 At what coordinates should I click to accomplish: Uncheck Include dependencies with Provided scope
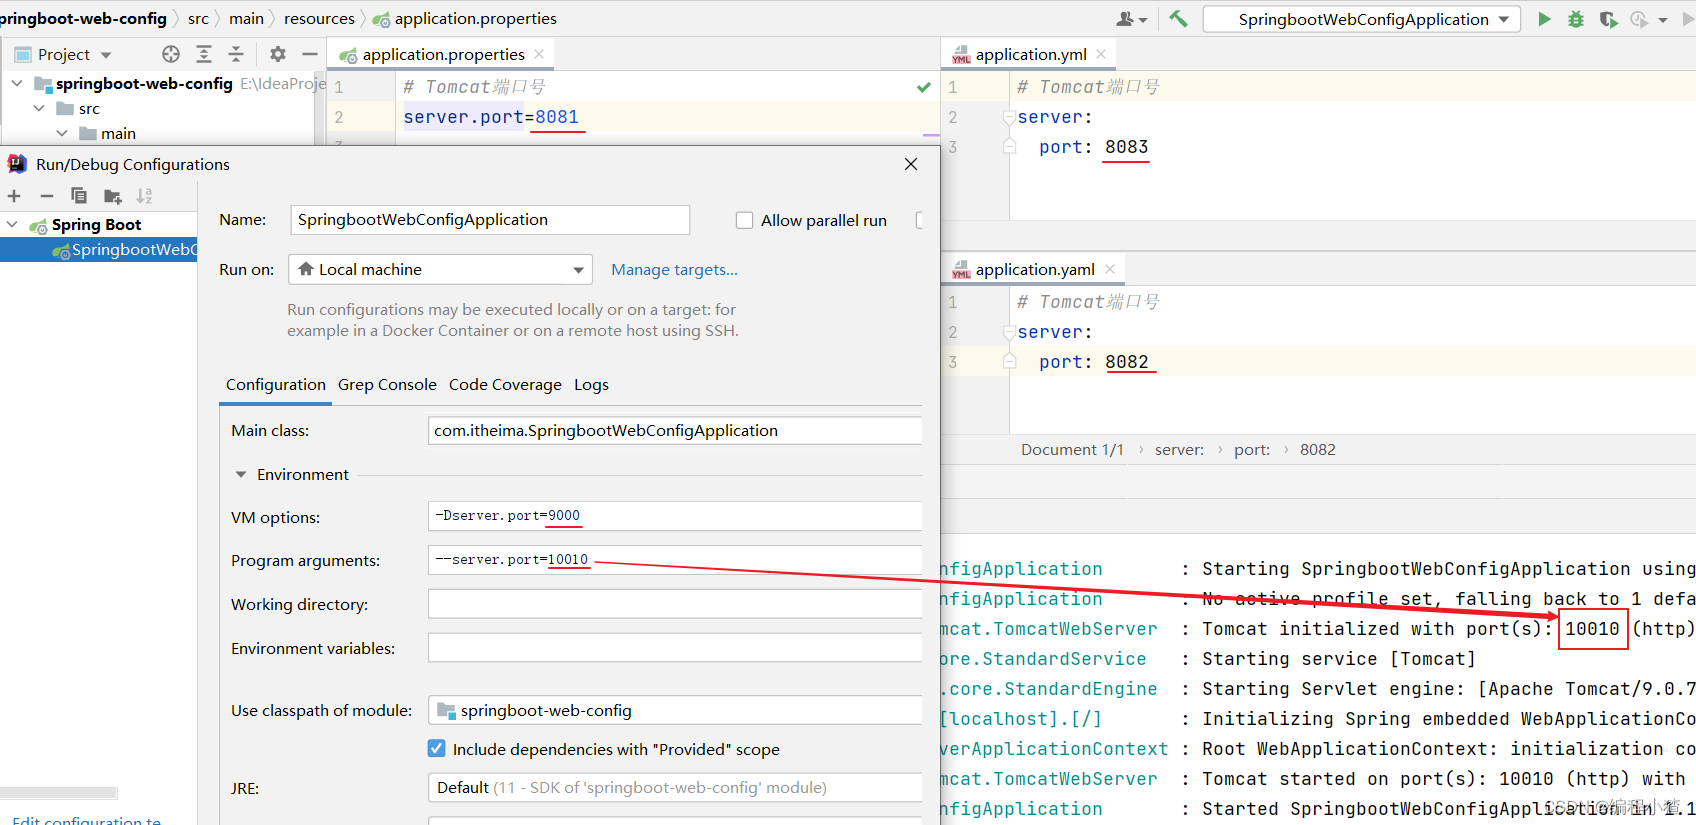tap(437, 749)
